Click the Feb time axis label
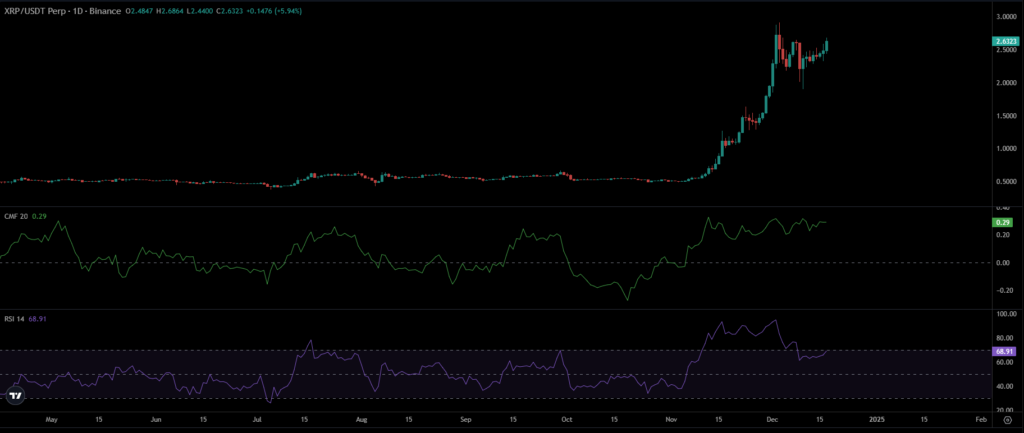The width and height of the screenshot is (1024, 433). coord(982,418)
